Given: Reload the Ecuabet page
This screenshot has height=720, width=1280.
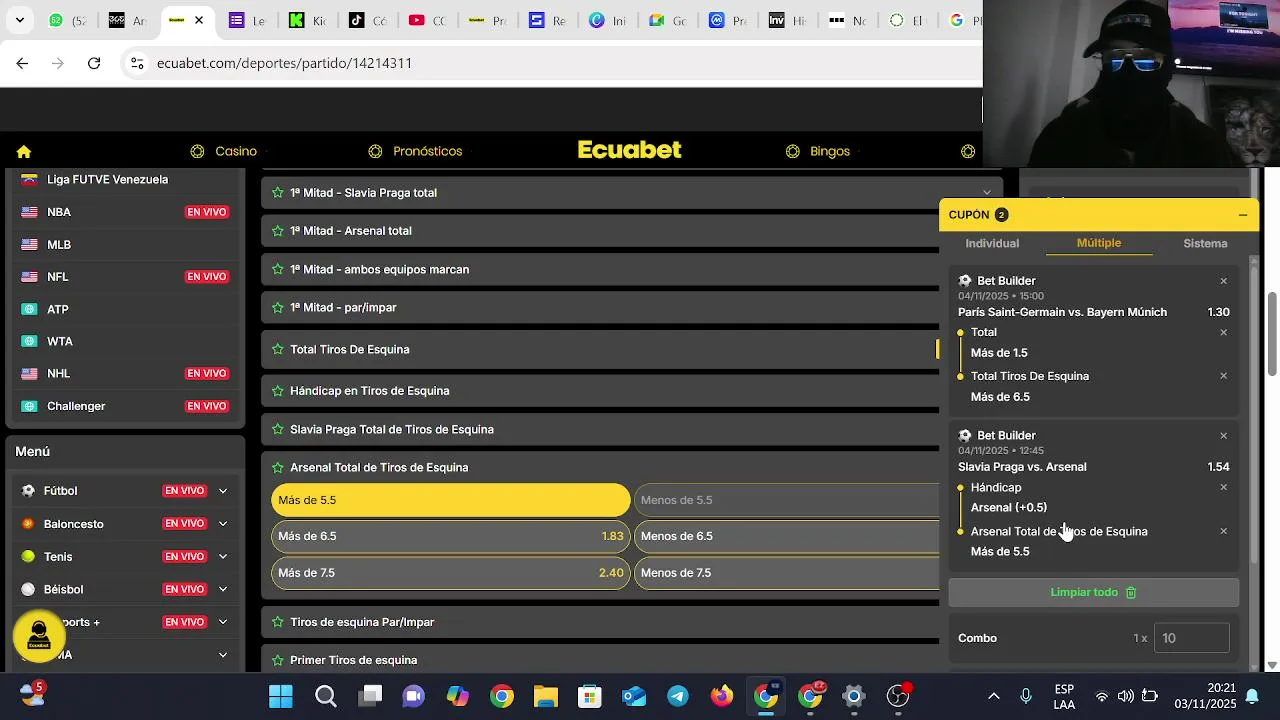Looking at the screenshot, I should 94,63.
